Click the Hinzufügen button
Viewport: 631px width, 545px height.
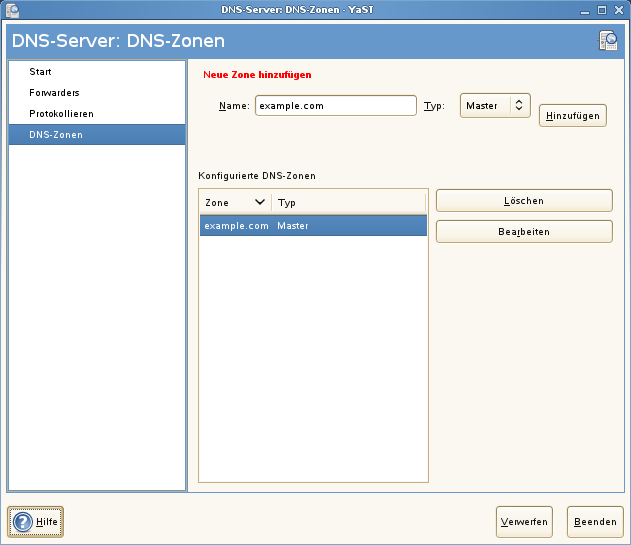pyautogui.click(x=572, y=116)
